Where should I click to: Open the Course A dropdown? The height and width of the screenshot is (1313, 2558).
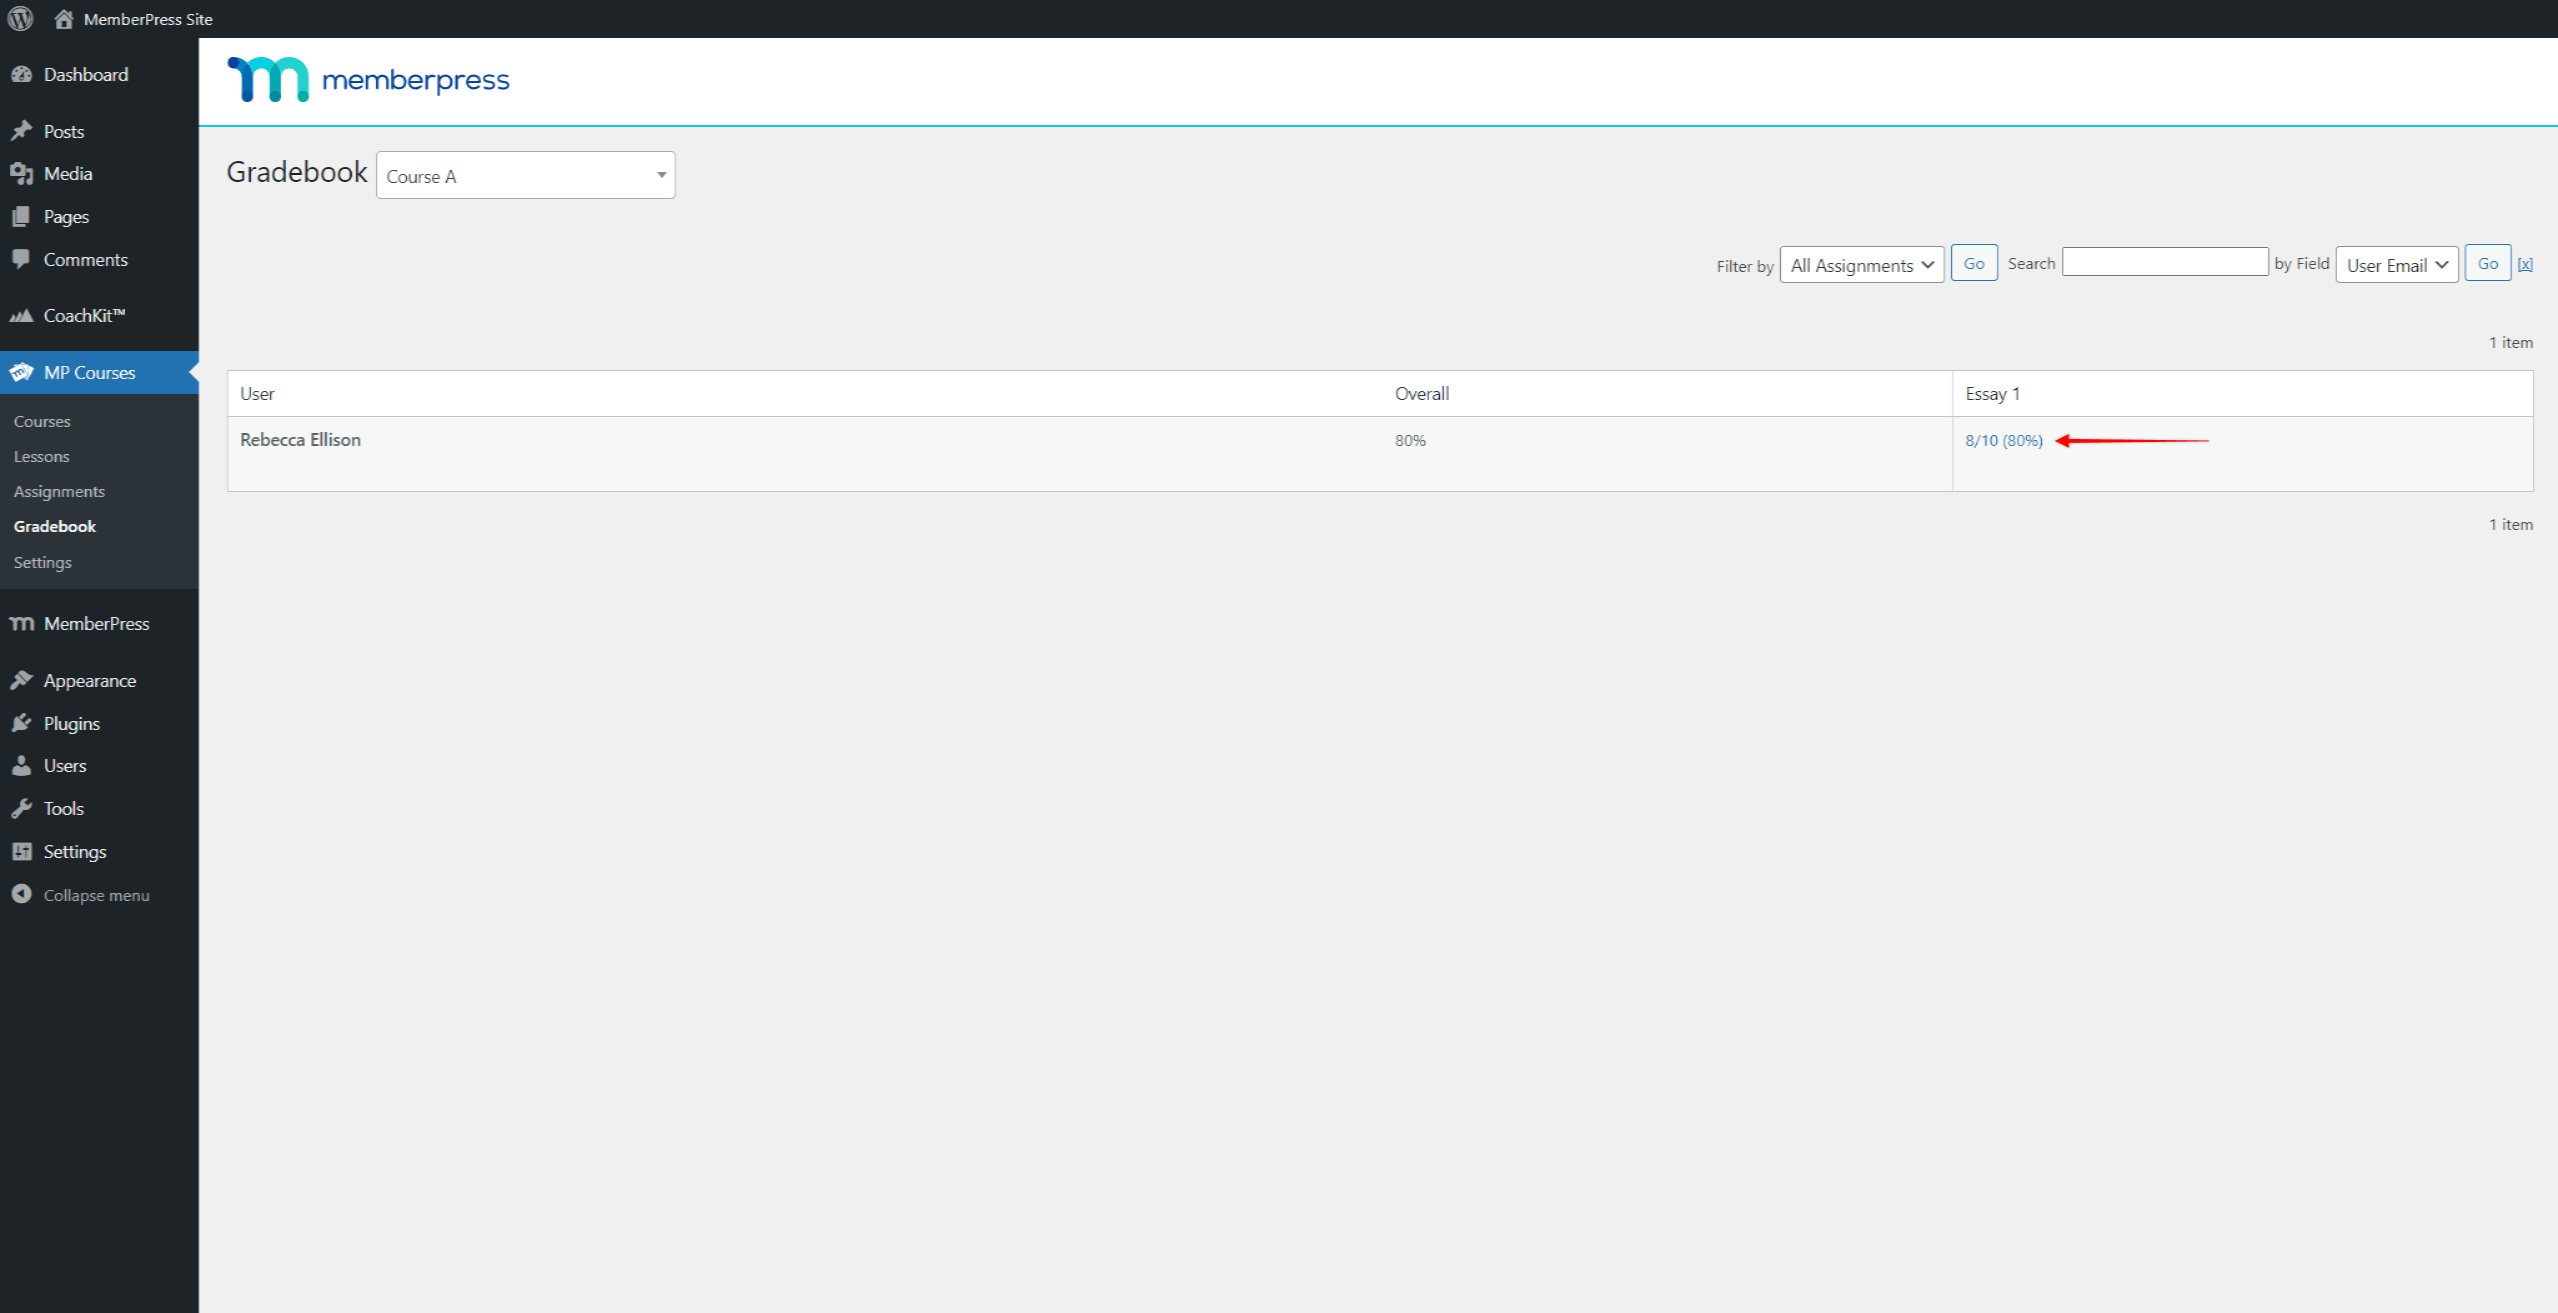pos(526,176)
